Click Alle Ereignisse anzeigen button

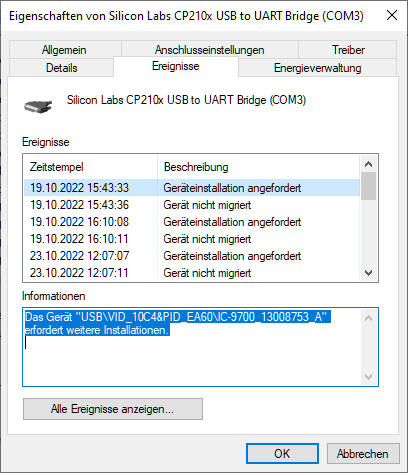(x=113, y=409)
